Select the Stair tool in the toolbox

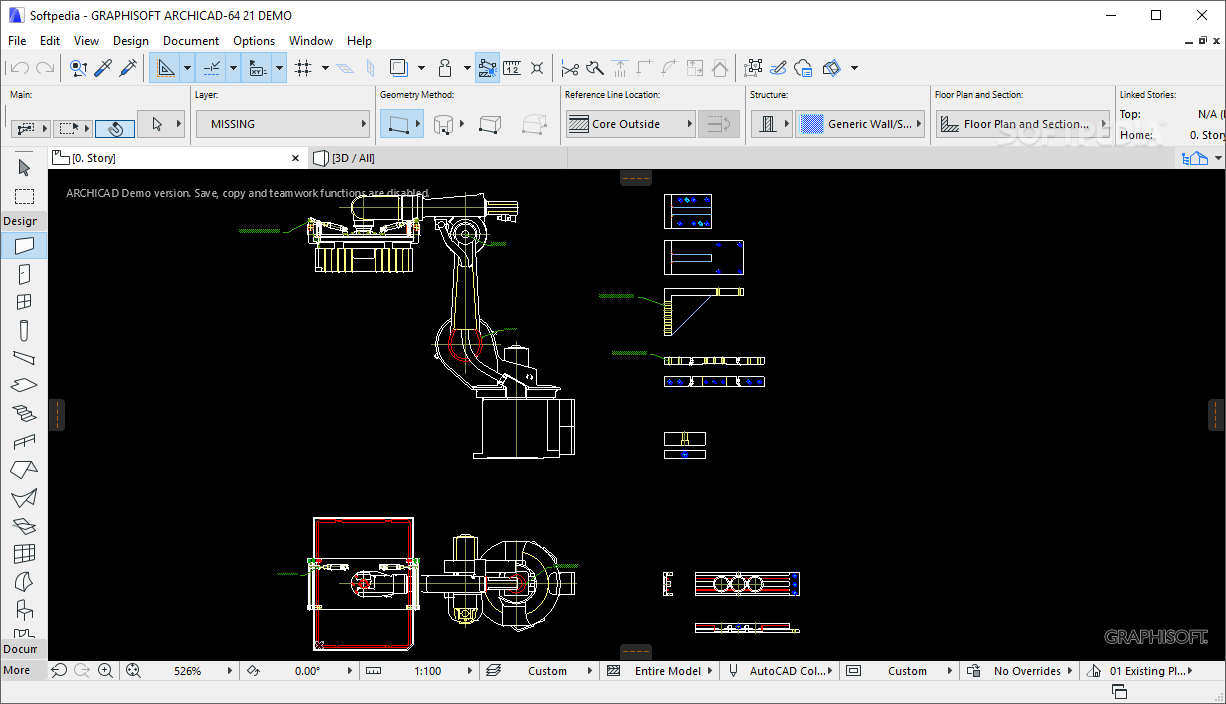(x=25, y=413)
